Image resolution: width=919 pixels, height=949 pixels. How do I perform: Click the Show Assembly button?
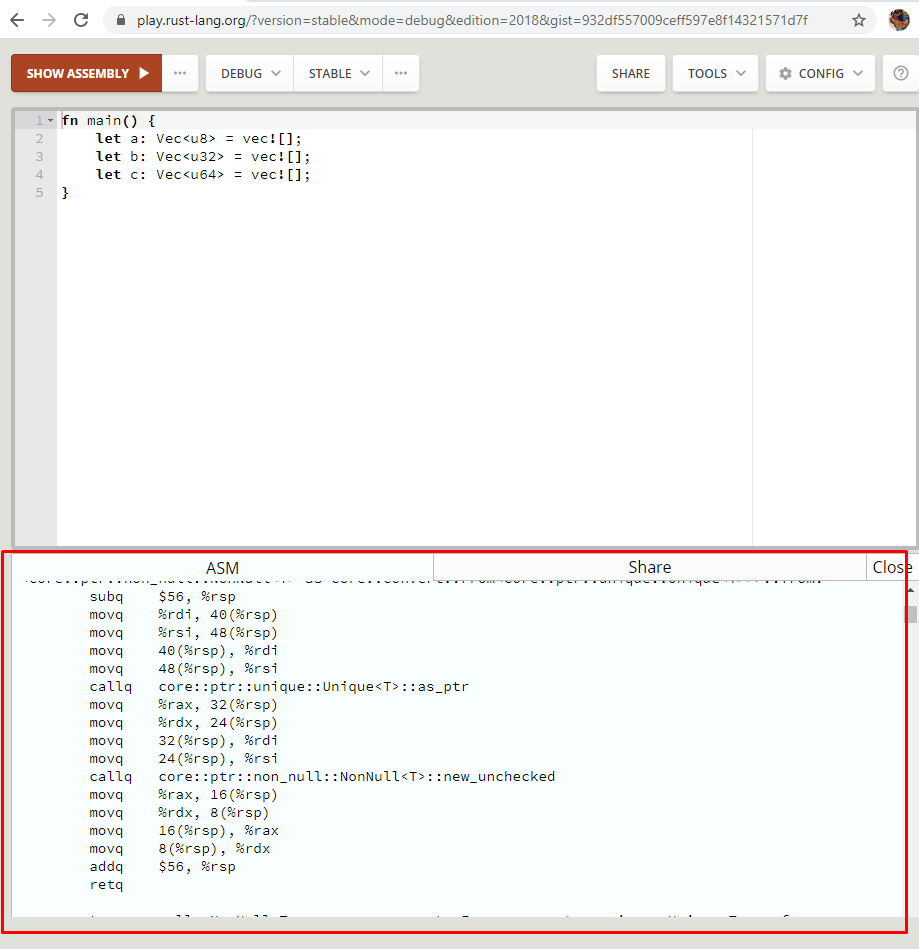pos(87,73)
